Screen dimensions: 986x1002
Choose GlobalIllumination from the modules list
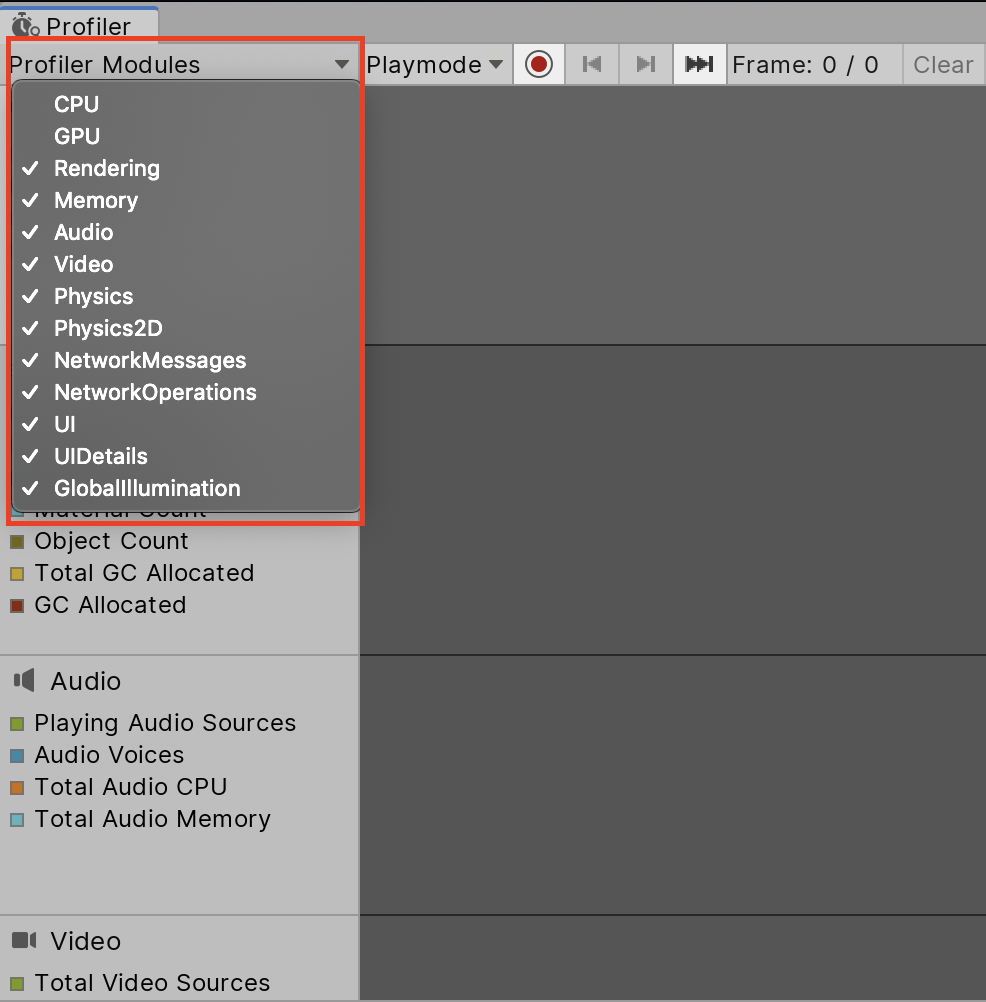147,488
